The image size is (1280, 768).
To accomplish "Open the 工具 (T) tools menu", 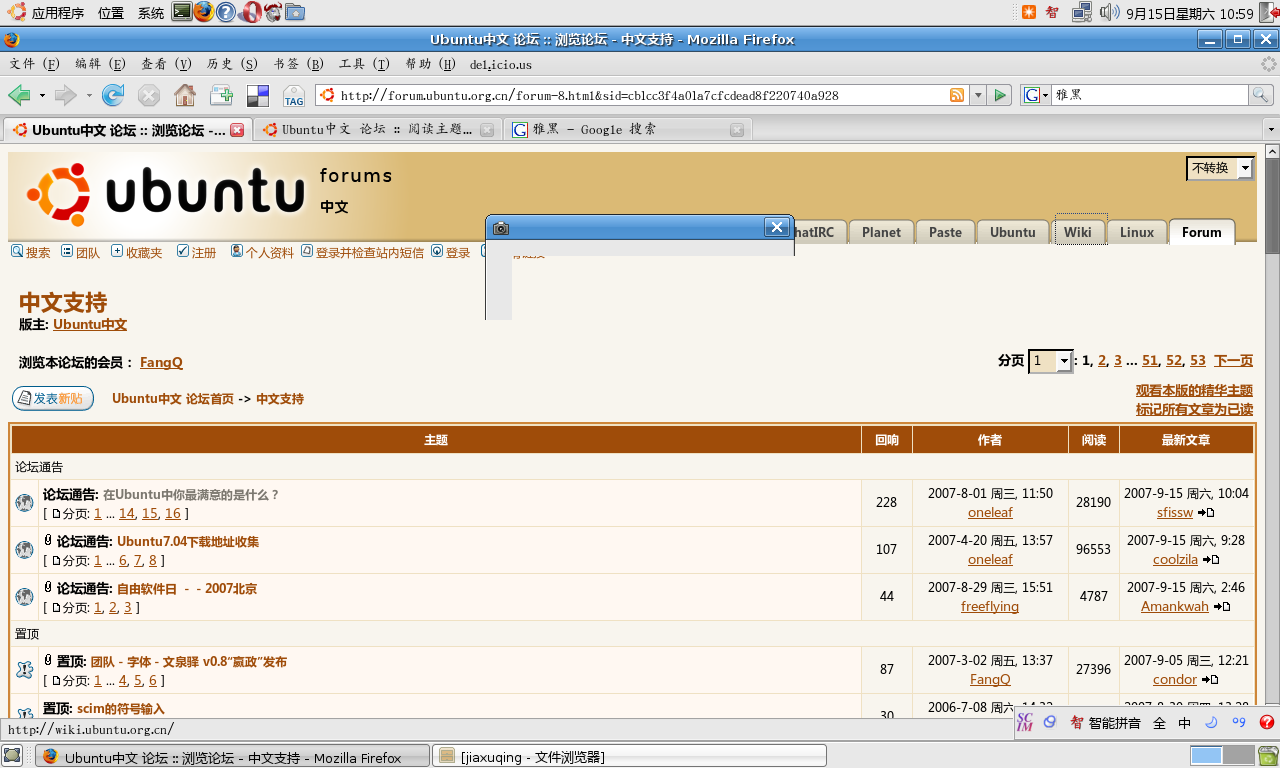I will tap(364, 64).
